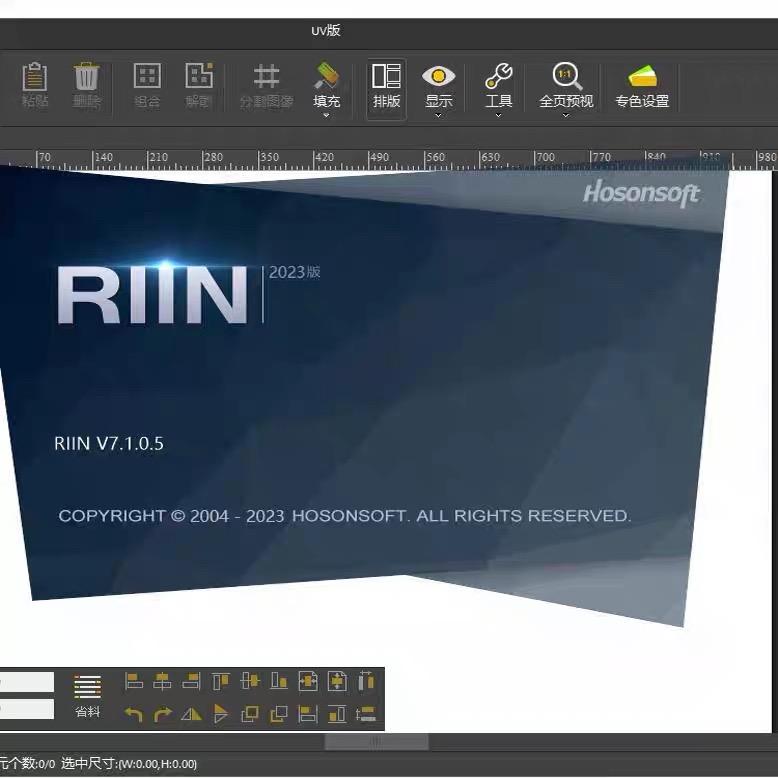Click the 选中尺寸:(W:0.00,H:0.00) status text

129,764
